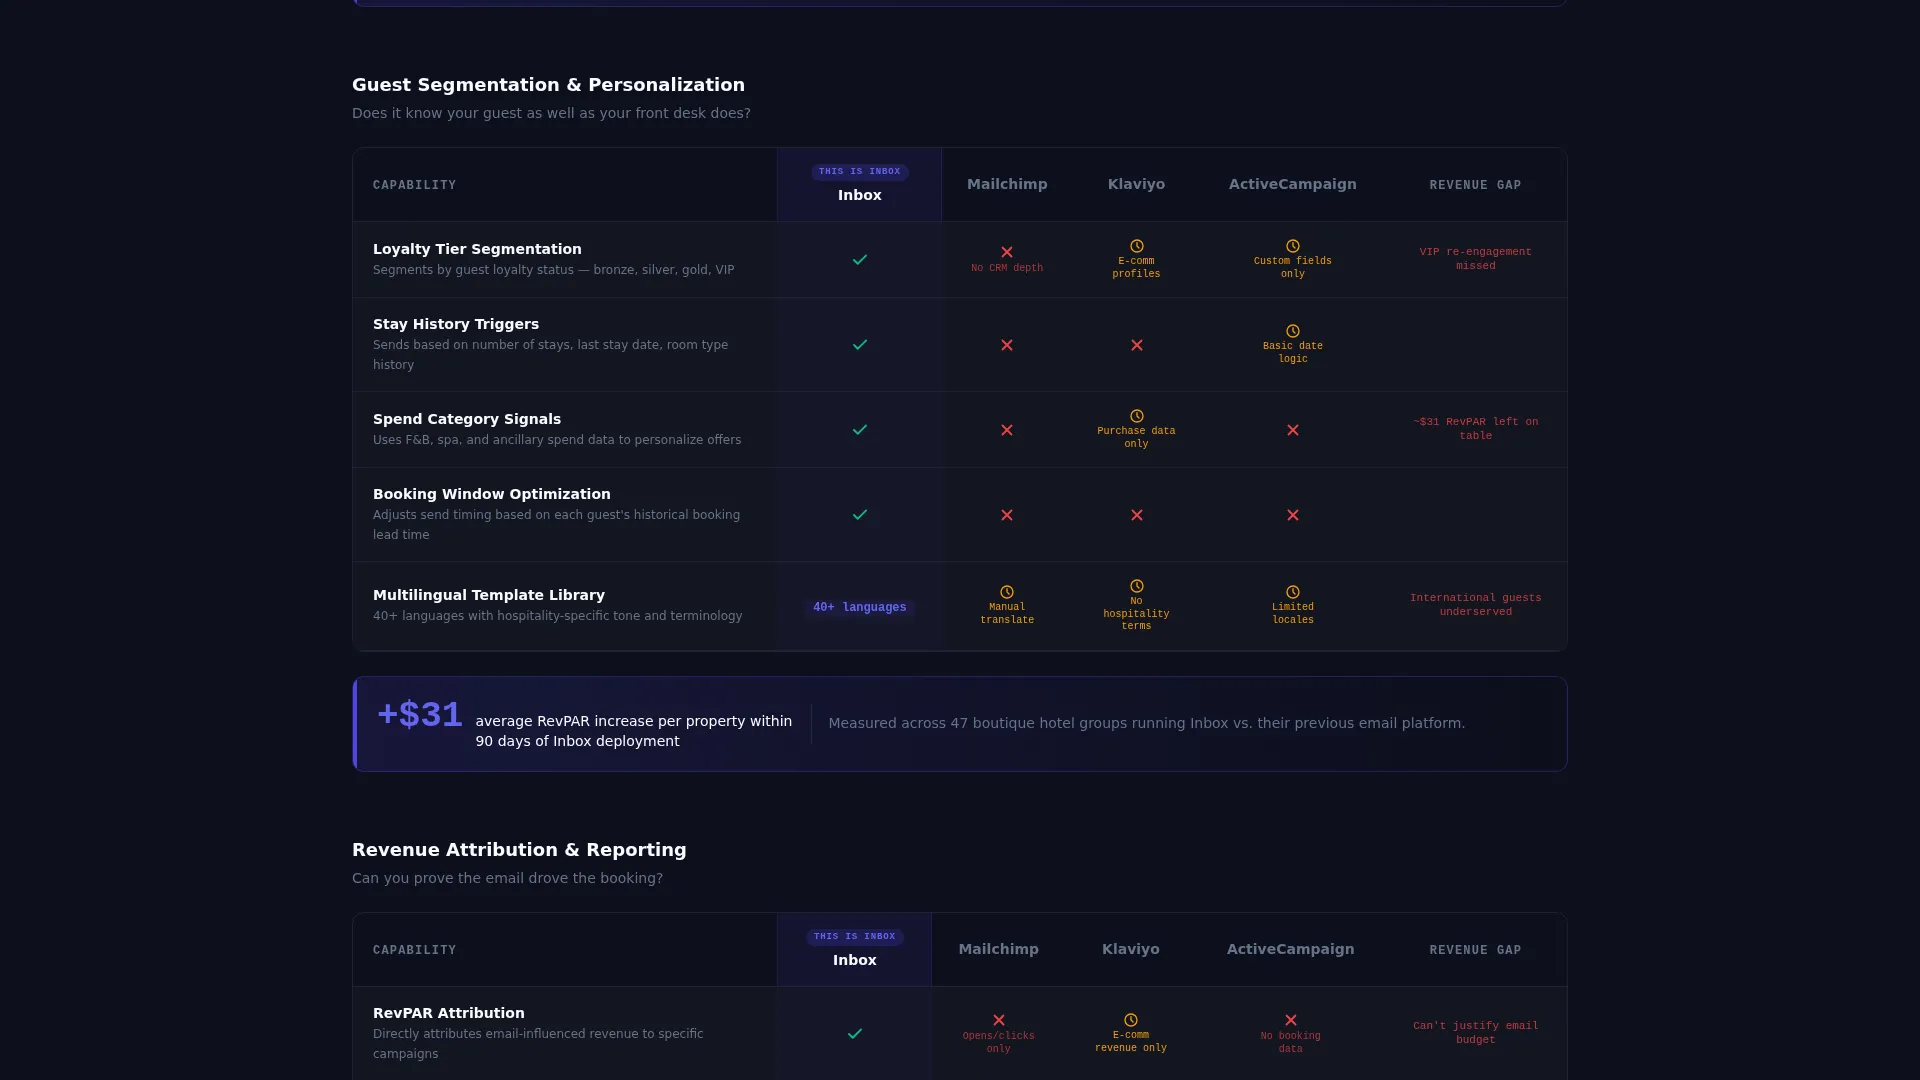Click ActiveCampaign clock icon labeled Limited locales
This screenshot has width=1920, height=1080.
point(1292,592)
